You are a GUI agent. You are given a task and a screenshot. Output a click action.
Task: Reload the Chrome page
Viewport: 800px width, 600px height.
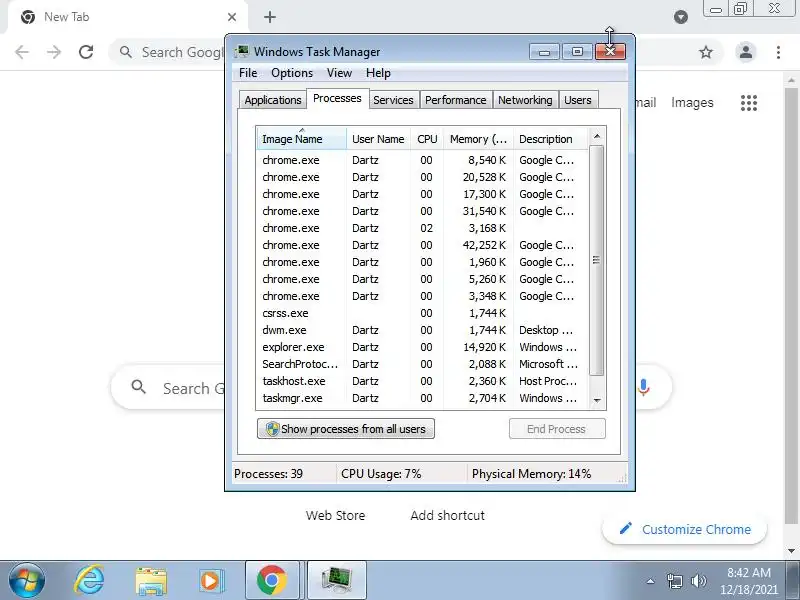[86, 52]
